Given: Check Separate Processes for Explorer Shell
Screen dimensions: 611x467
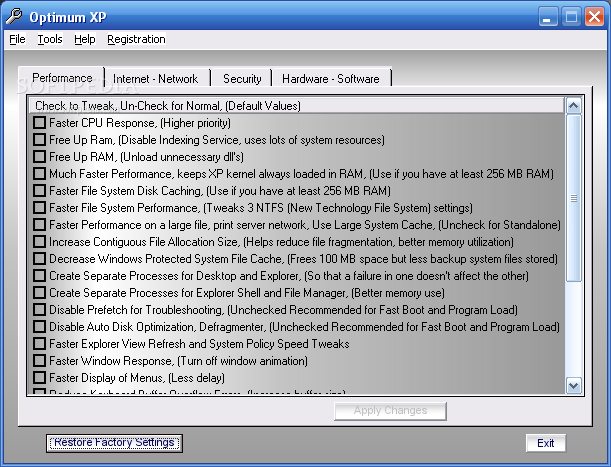Looking at the screenshot, I should pyautogui.click(x=39, y=293).
